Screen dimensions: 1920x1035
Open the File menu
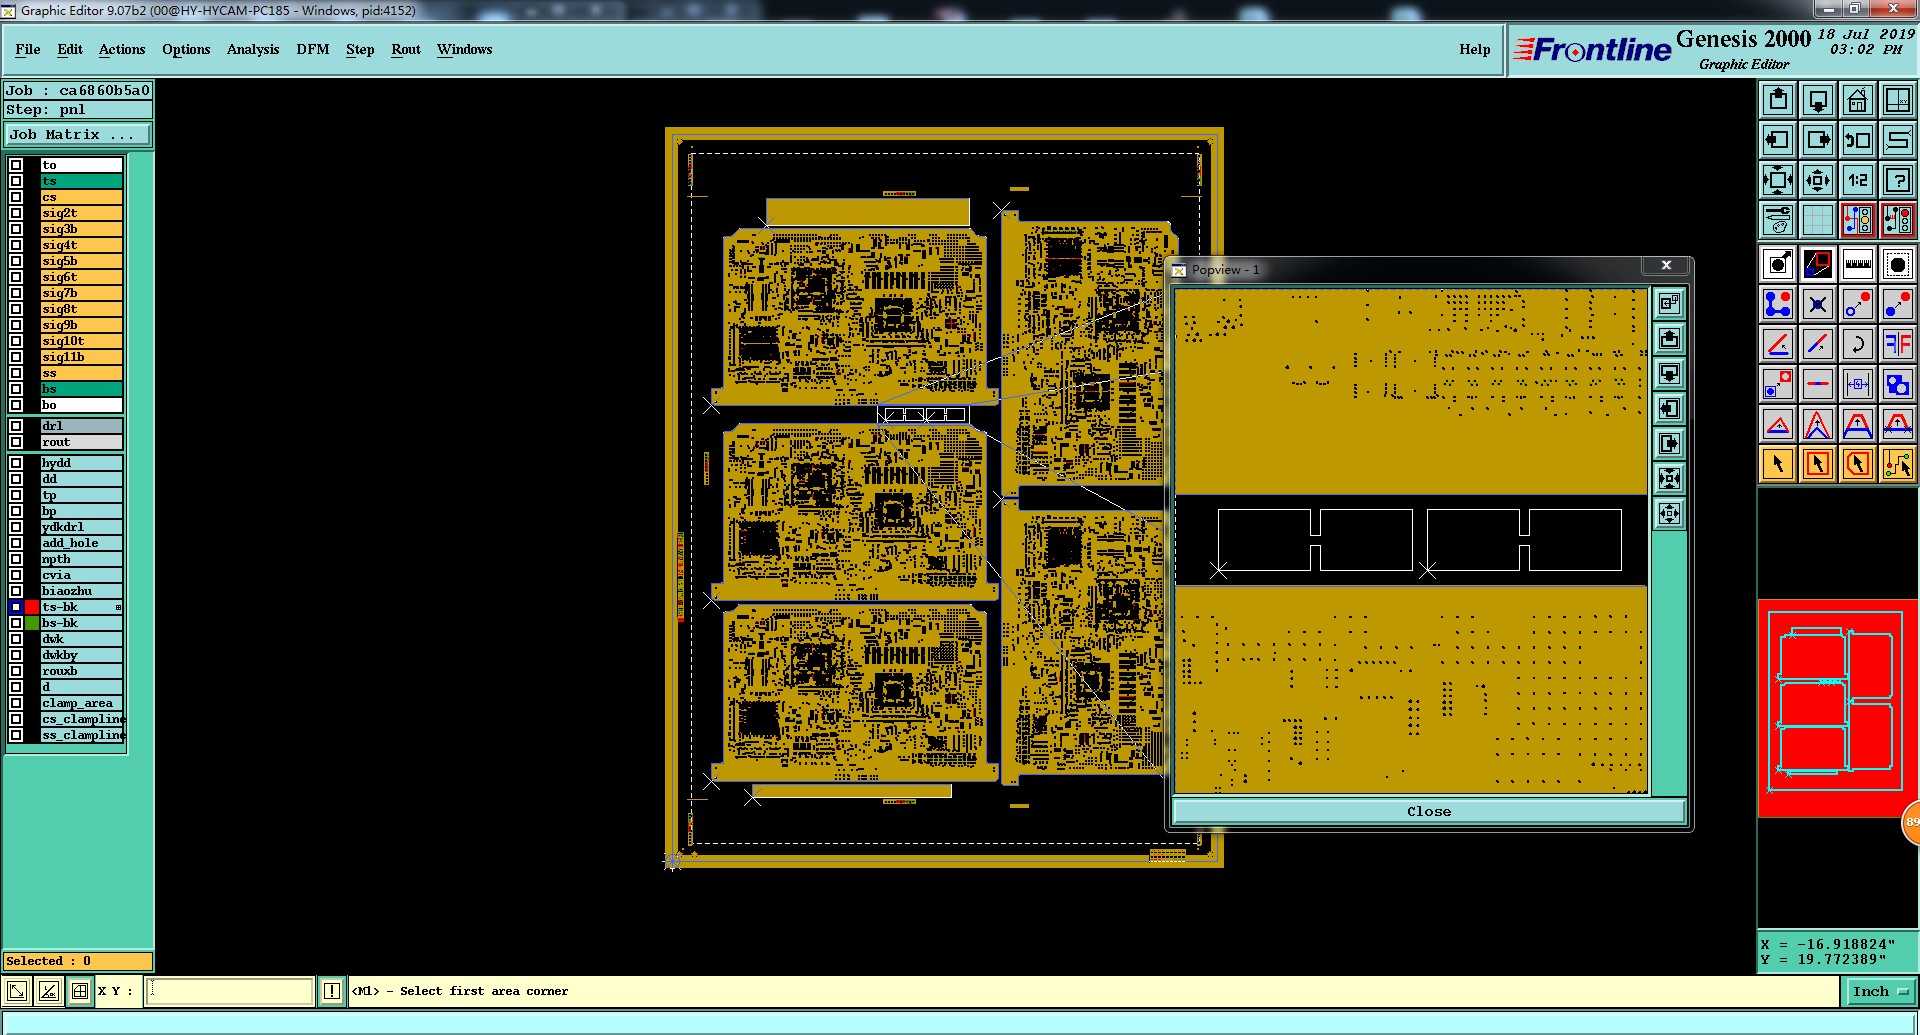28,49
